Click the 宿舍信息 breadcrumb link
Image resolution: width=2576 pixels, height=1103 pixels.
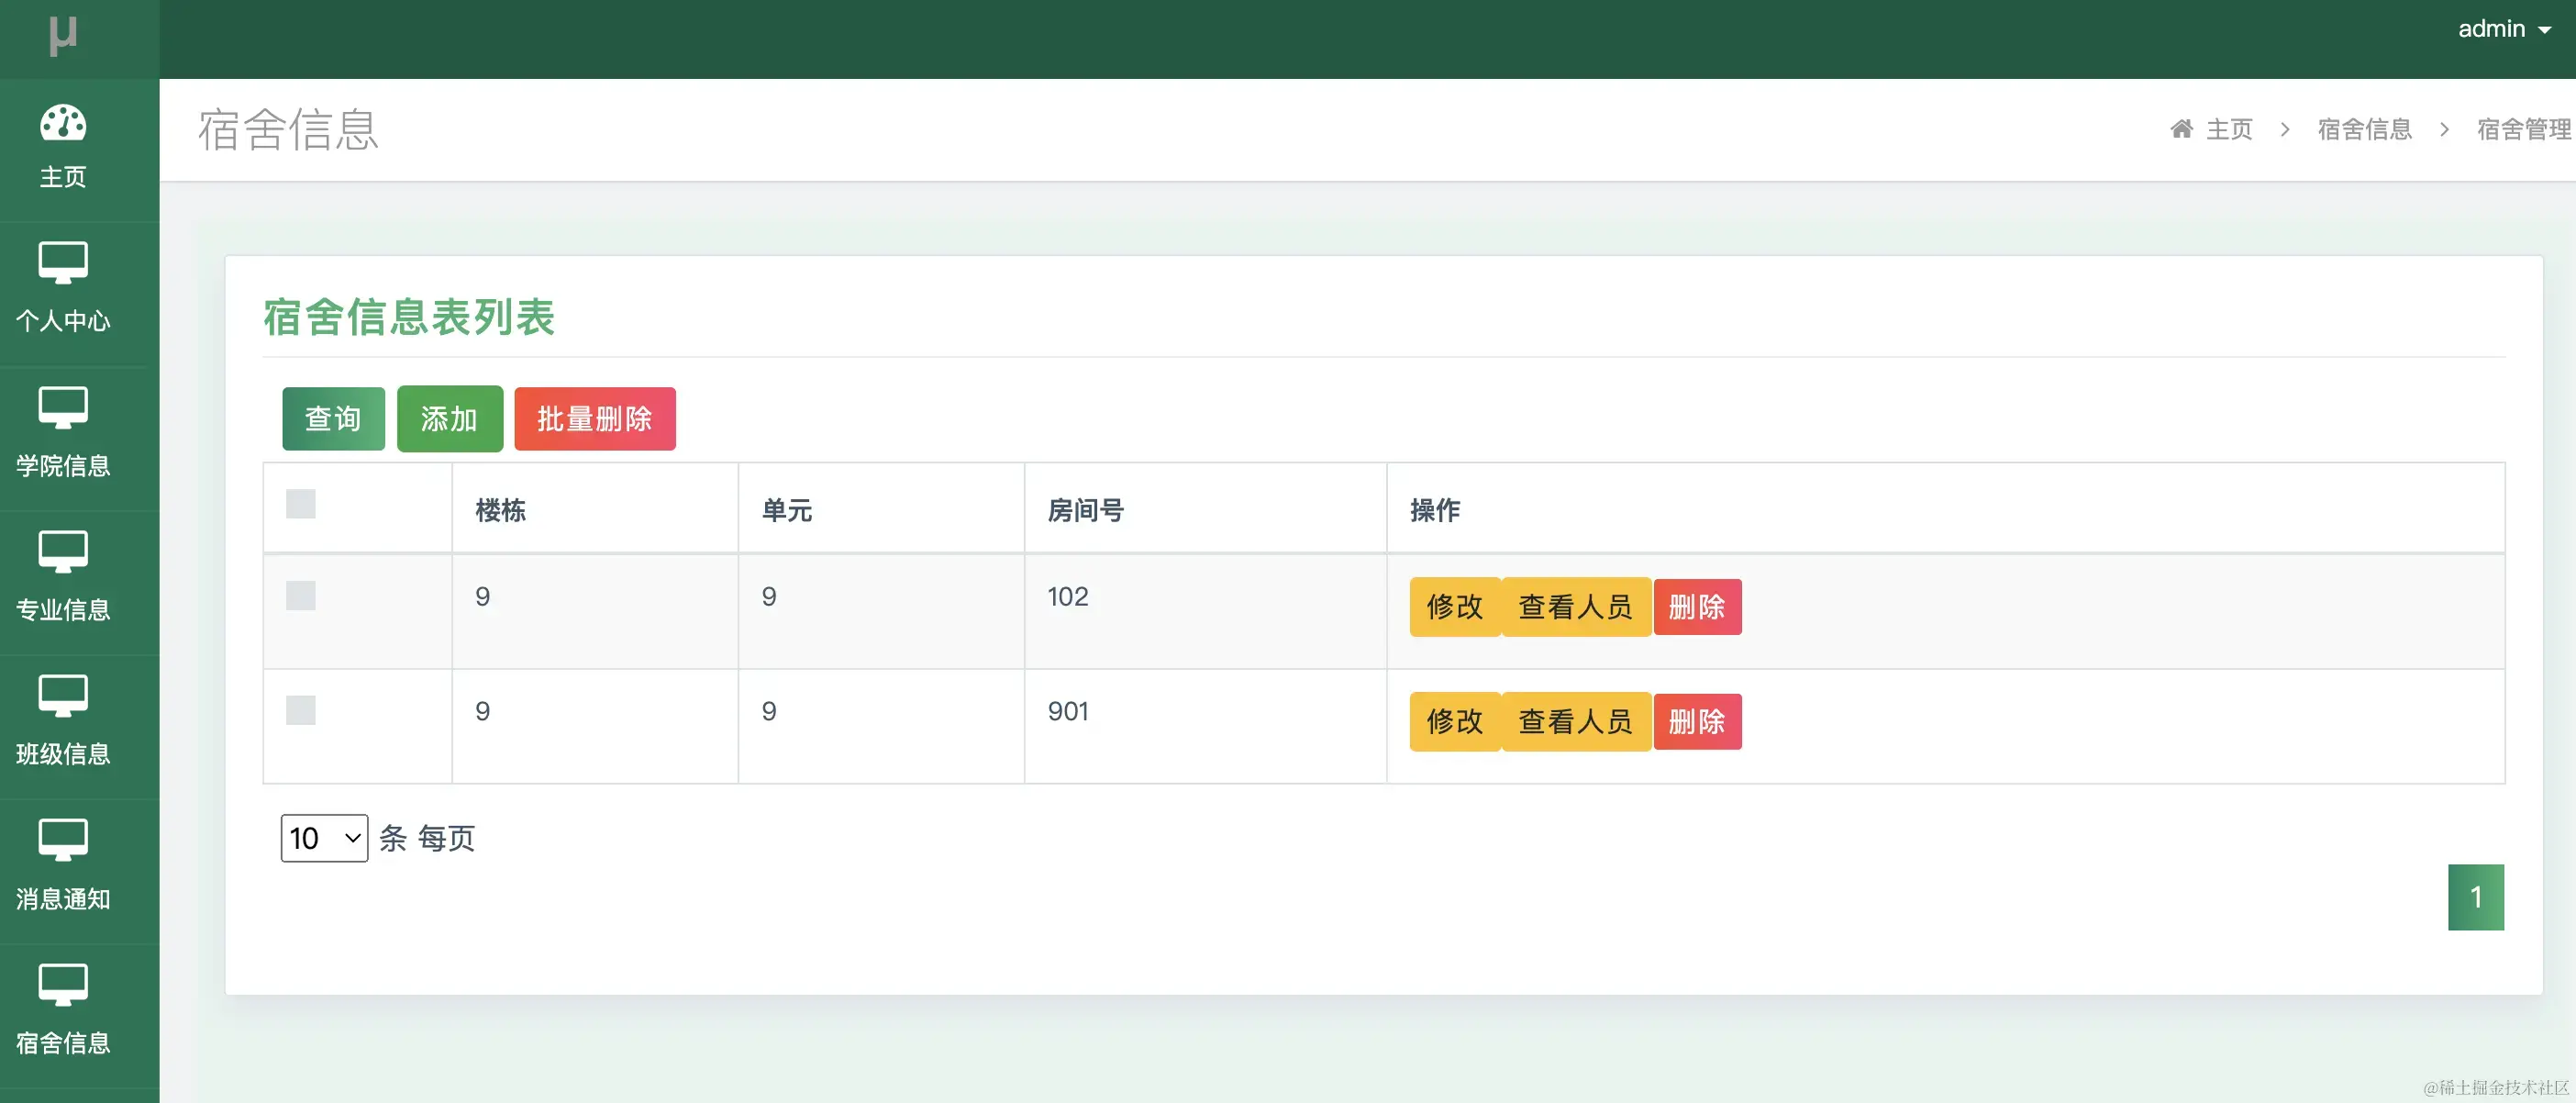point(2364,129)
